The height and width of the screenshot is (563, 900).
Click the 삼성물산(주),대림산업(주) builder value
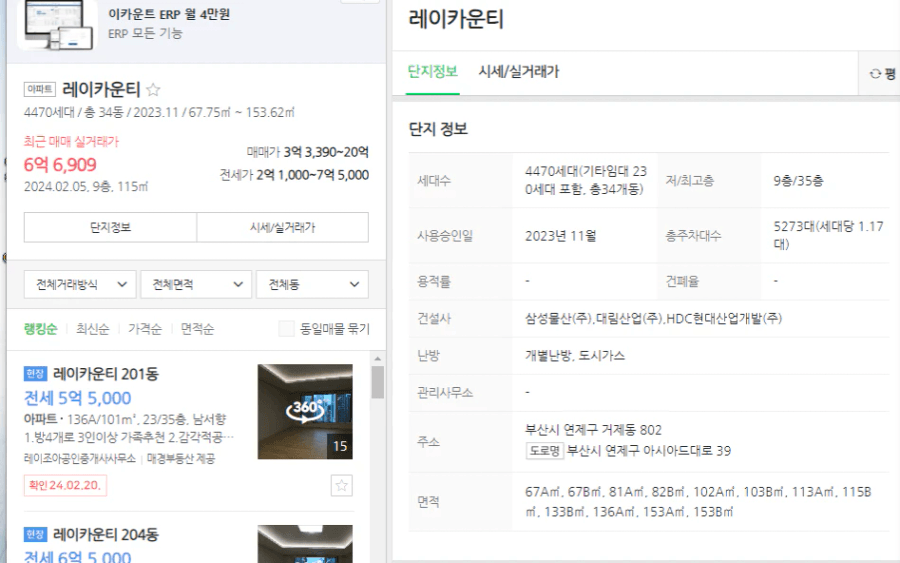(653, 319)
